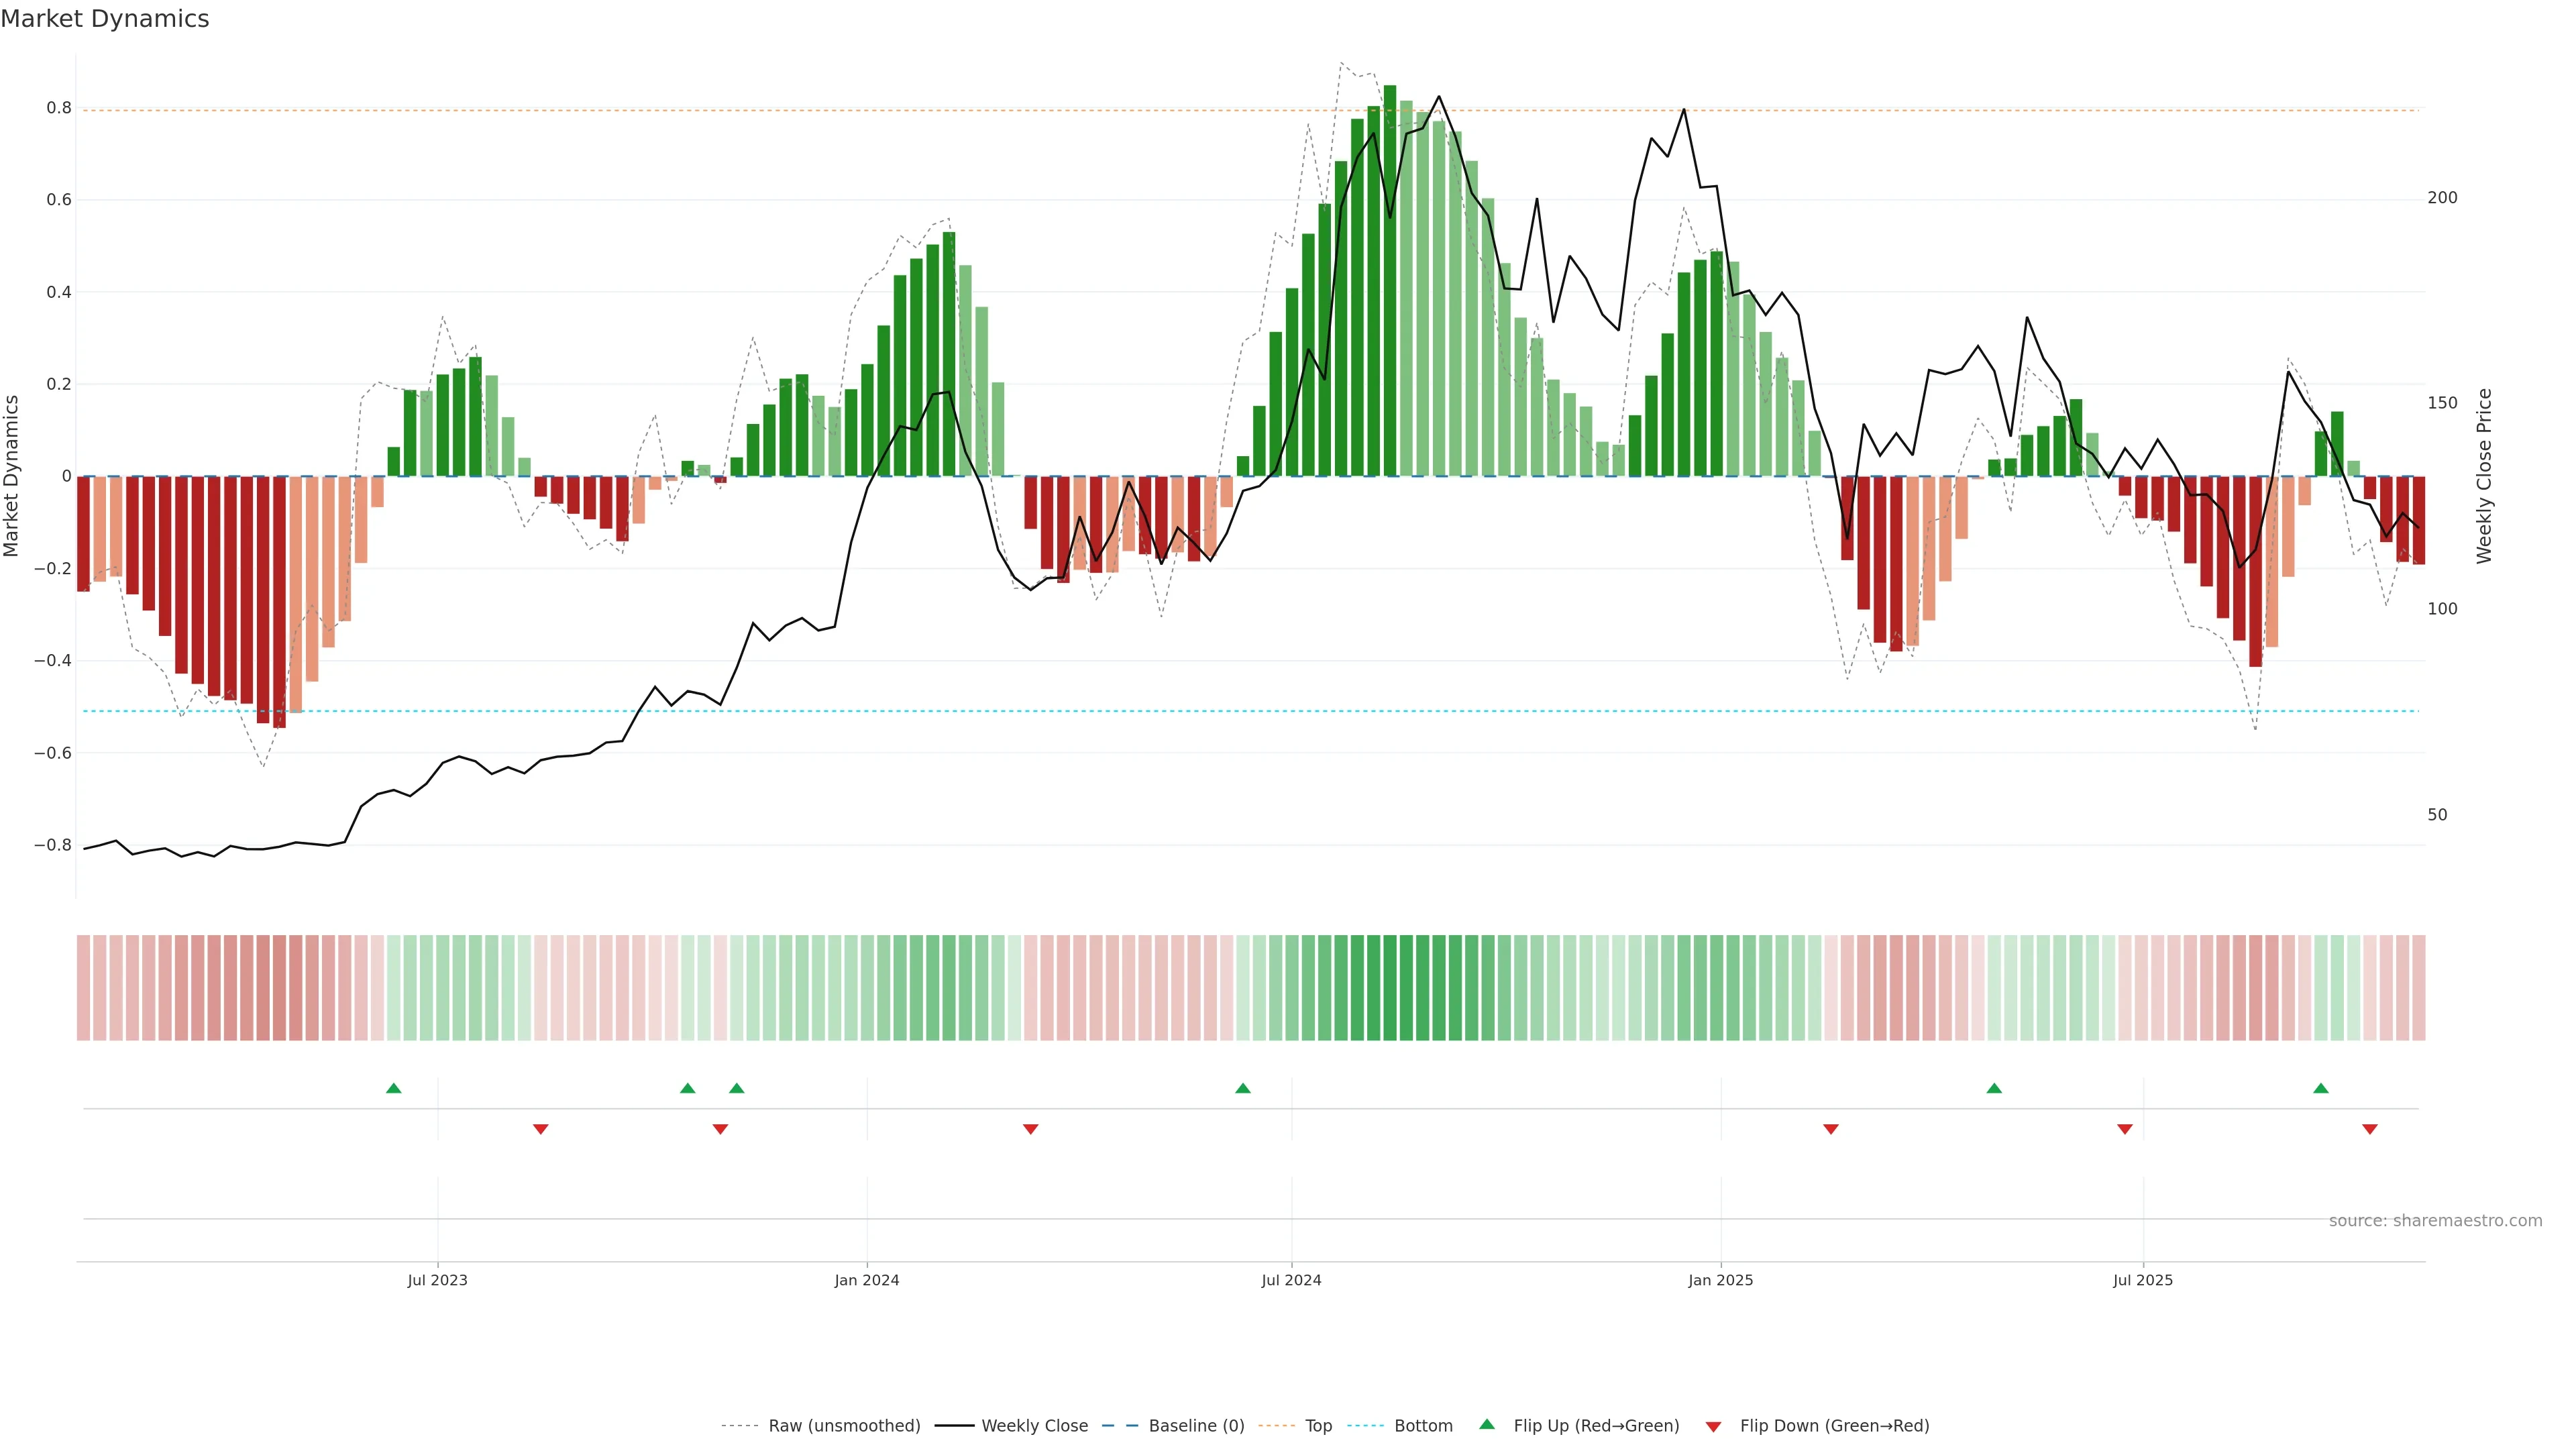This screenshot has height=1449, width=2576.
Task: Click the Jan 2024 x-axis label
Action: click(x=867, y=1281)
